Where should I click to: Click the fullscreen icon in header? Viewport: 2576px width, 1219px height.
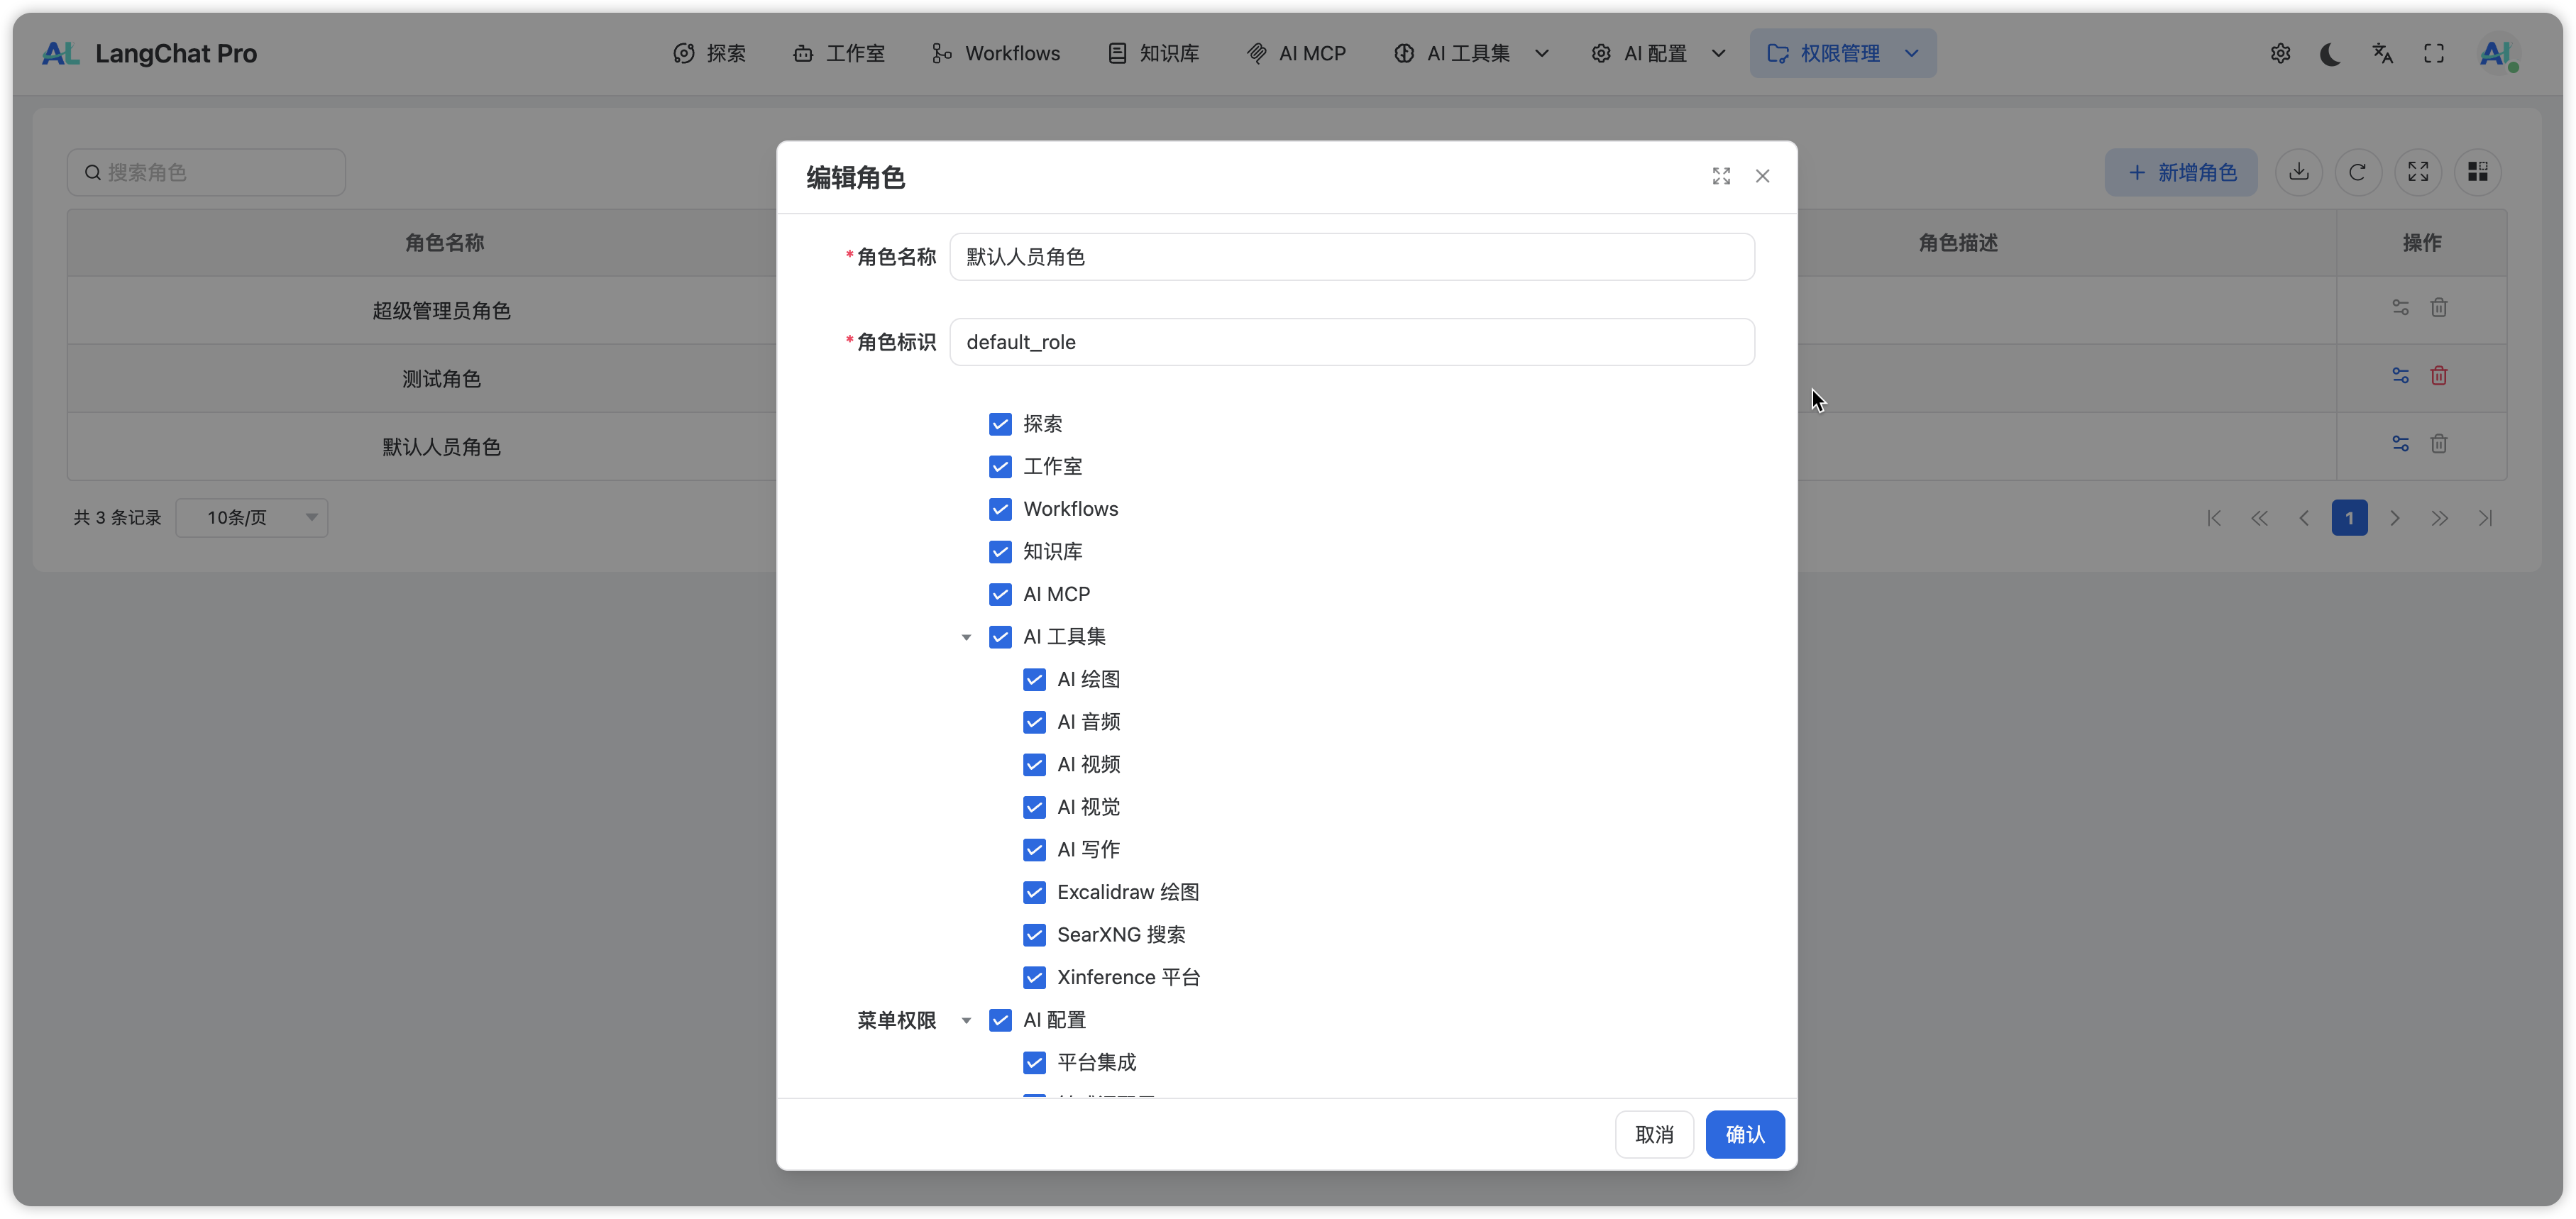(2434, 54)
